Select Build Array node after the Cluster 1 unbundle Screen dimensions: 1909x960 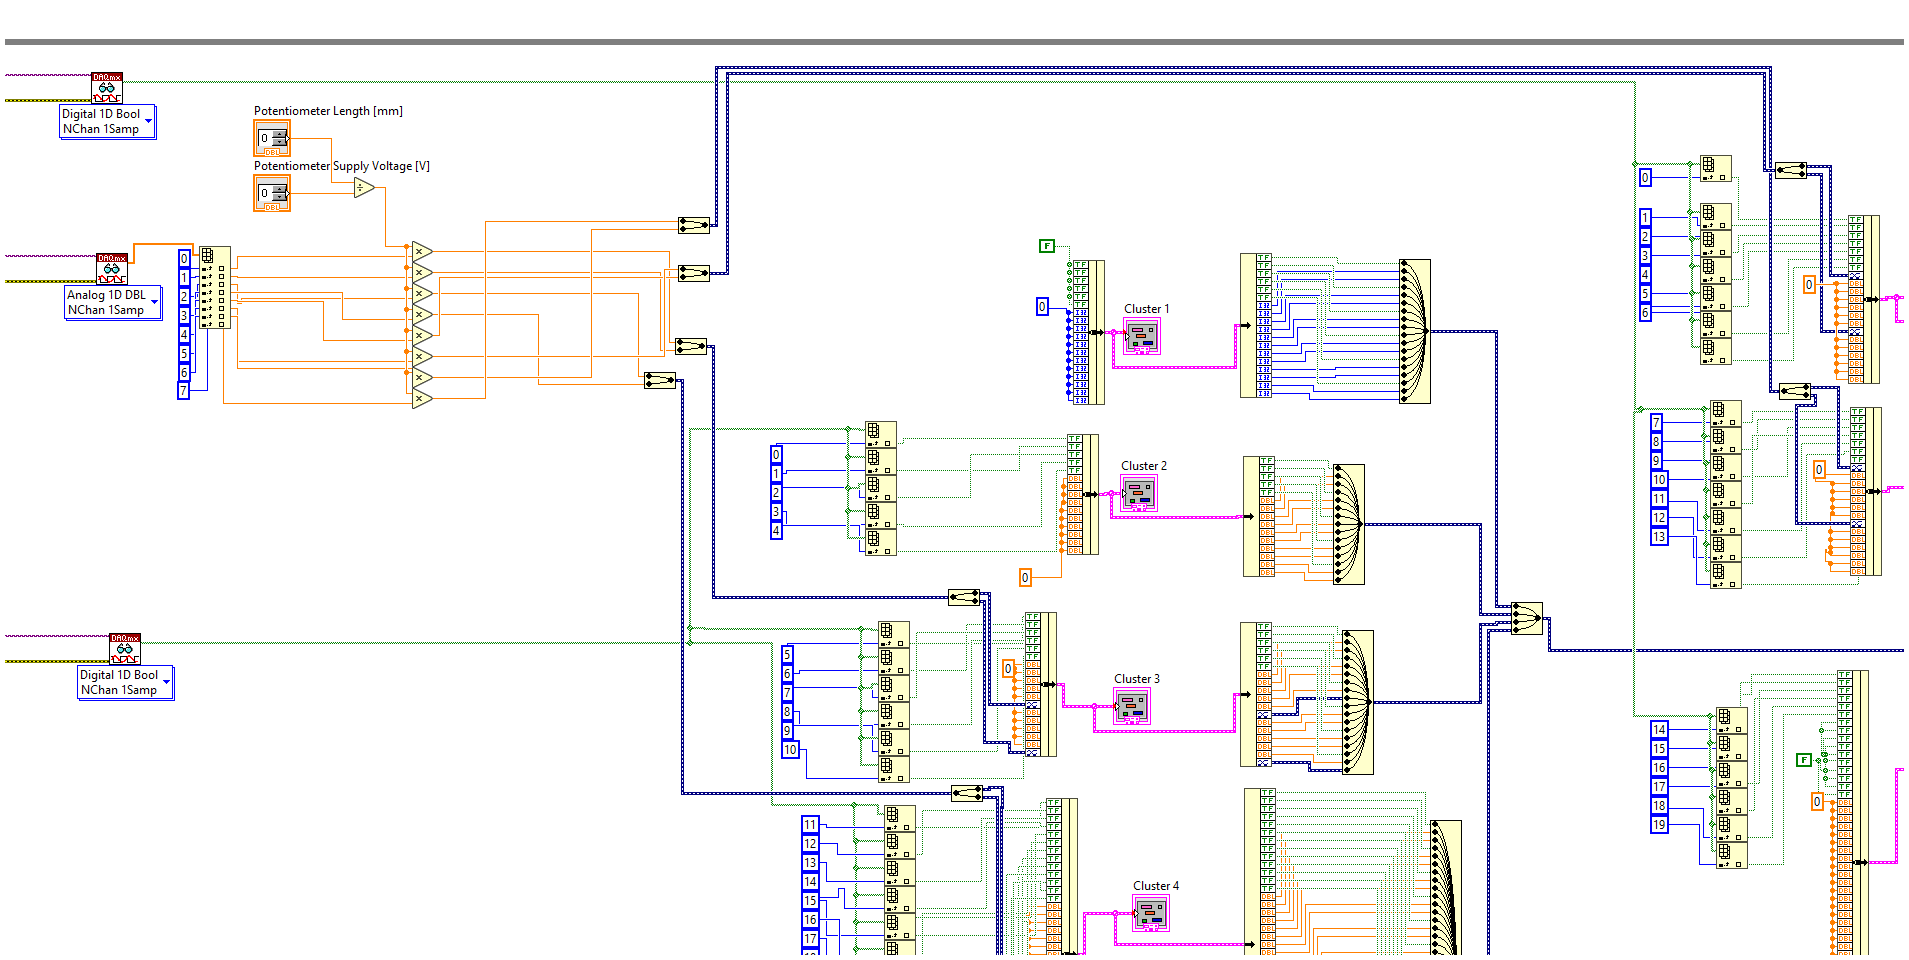1415,331
